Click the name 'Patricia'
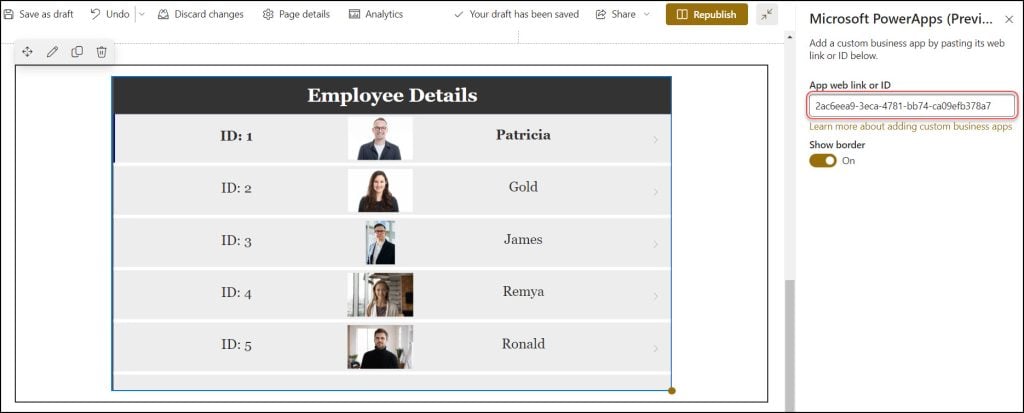This screenshot has height=413, width=1024. (x=523, y=135)
